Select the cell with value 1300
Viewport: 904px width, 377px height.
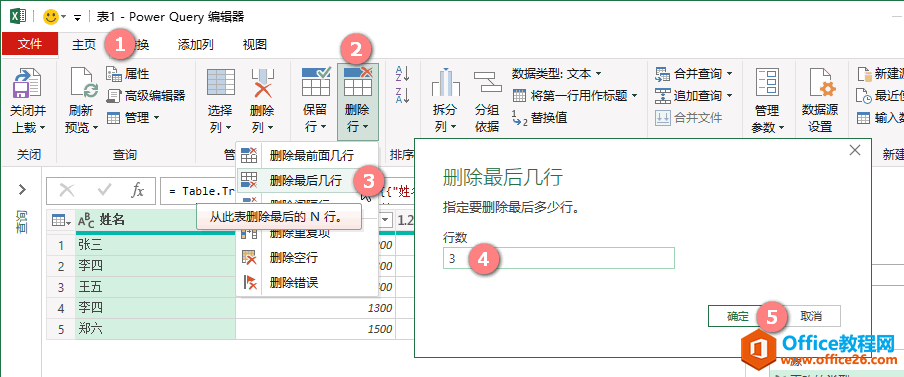click(316, 308)
